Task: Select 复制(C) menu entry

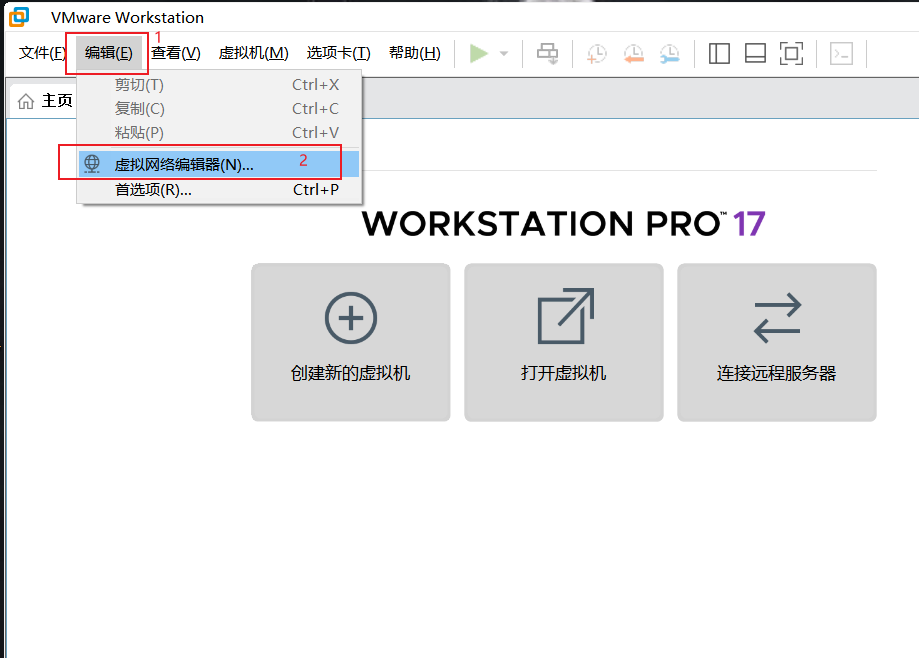Action: (219, 109)
